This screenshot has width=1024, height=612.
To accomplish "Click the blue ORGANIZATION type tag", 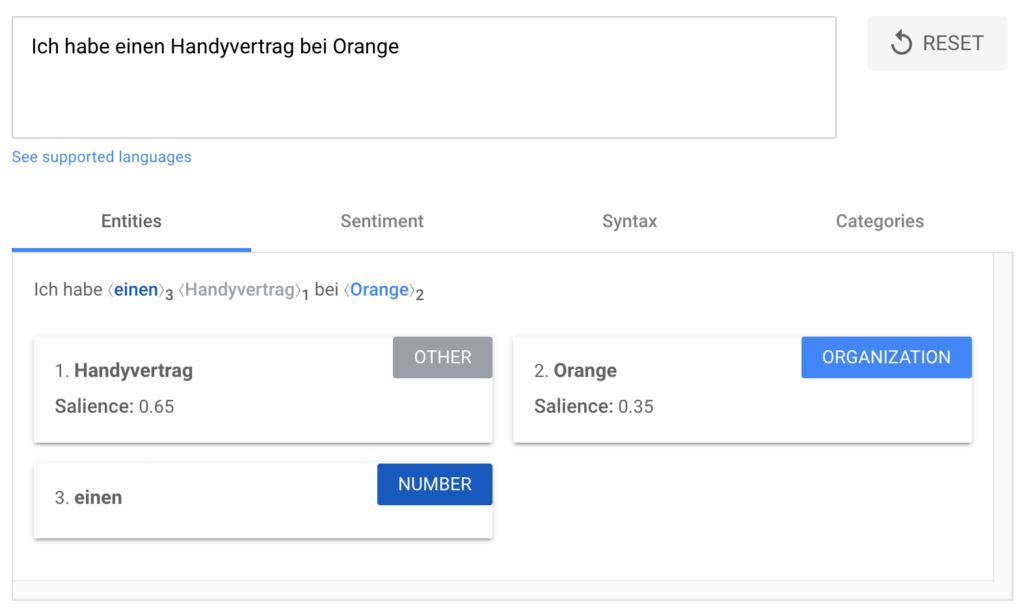I will pos(886,357).
